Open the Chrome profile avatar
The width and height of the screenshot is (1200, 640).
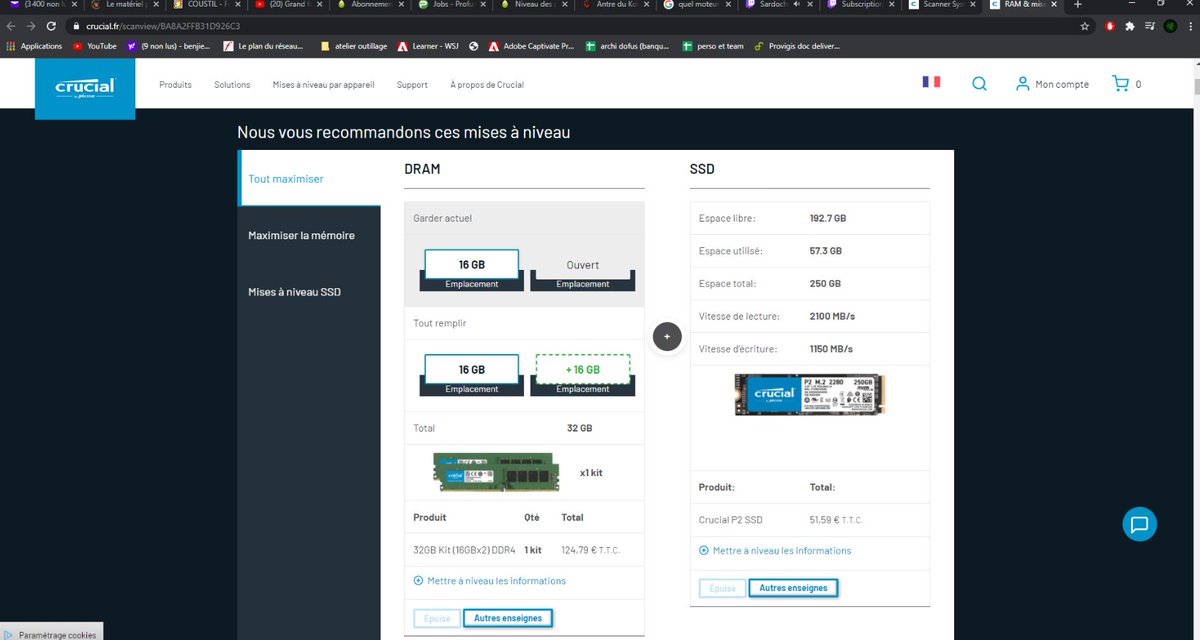[1171, 26]
